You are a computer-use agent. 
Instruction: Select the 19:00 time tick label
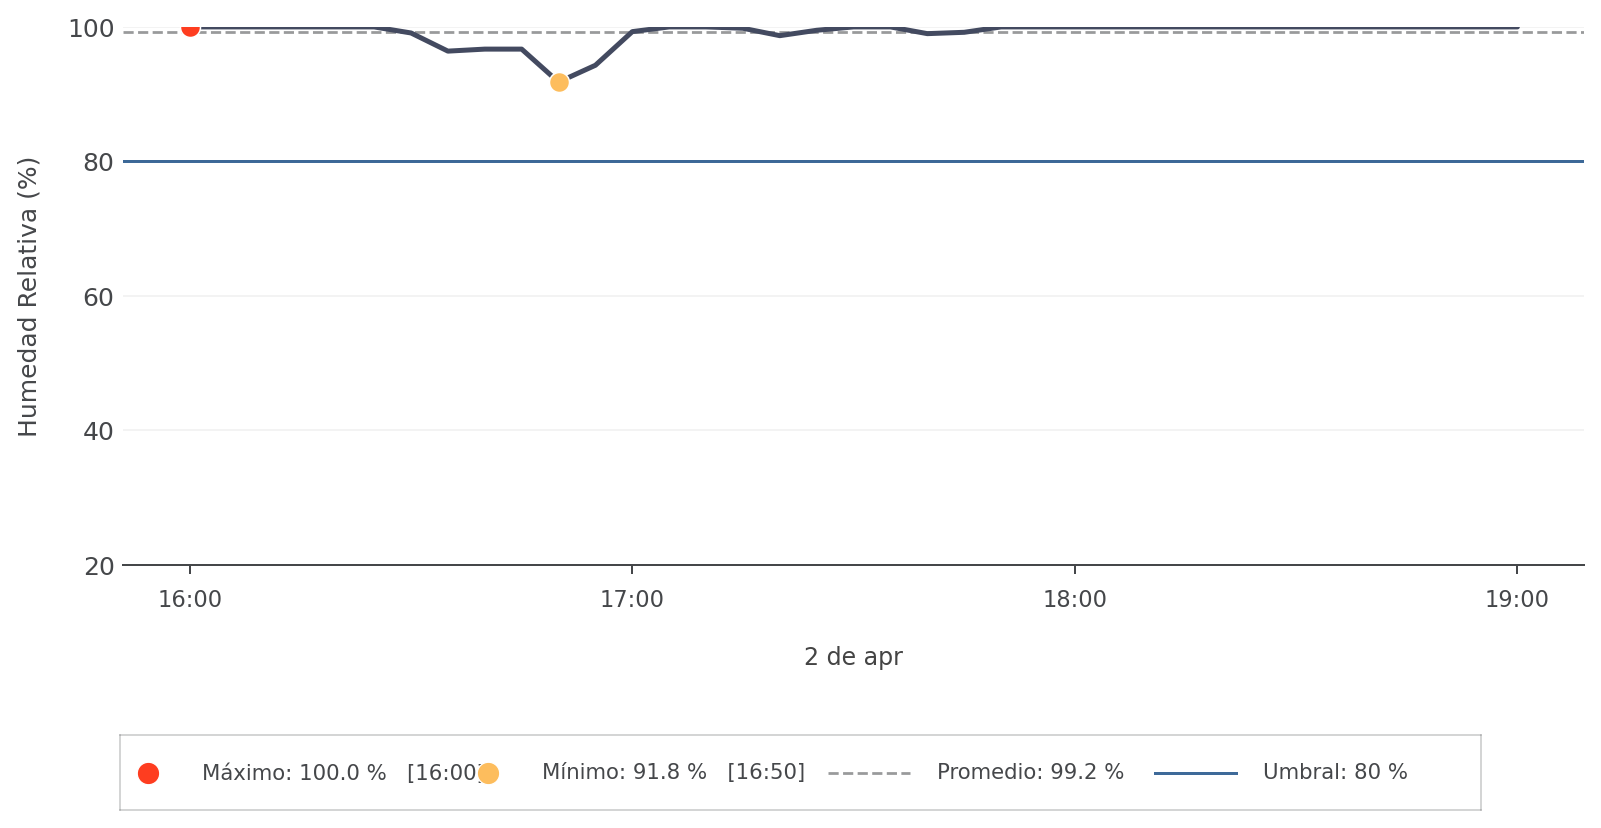point(1516,600)
